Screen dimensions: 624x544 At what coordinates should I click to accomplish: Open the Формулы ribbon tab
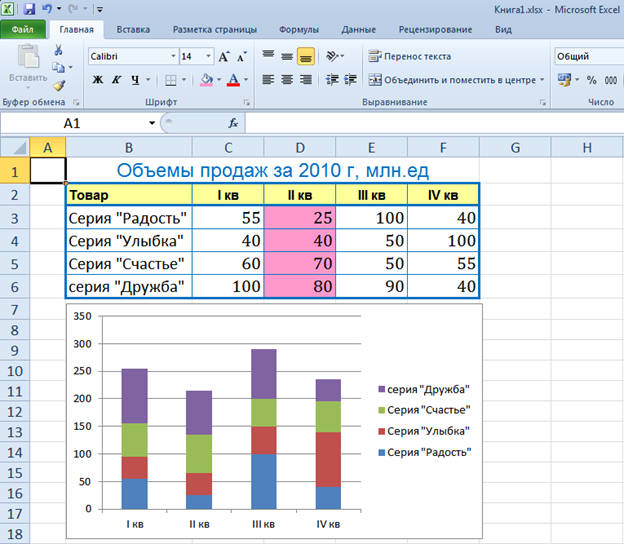[x=299, y=30]
